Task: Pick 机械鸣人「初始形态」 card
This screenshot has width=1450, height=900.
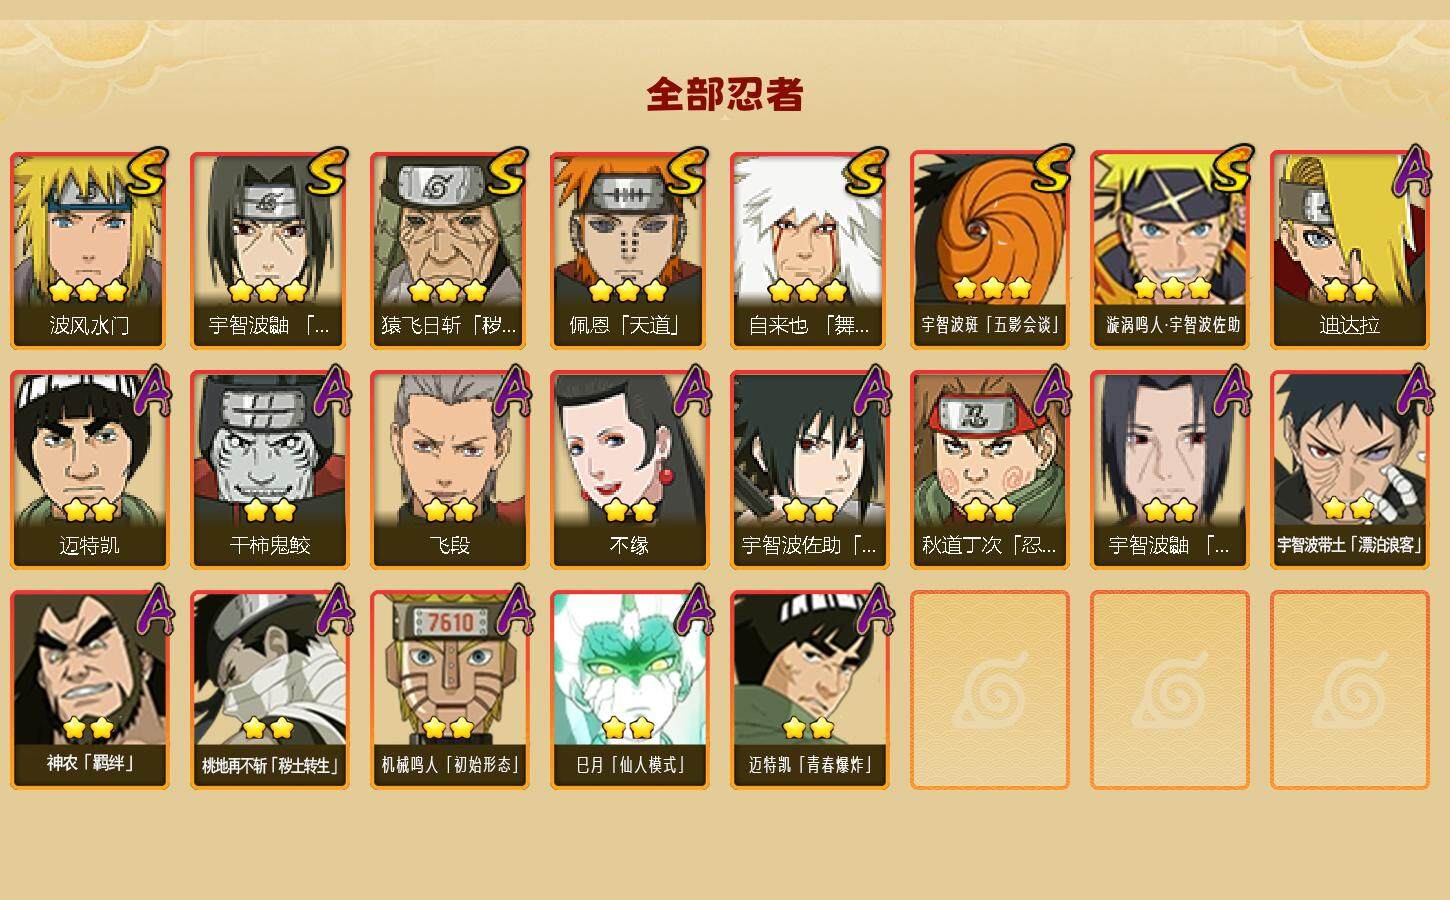Action: click(x=449, y=690)
